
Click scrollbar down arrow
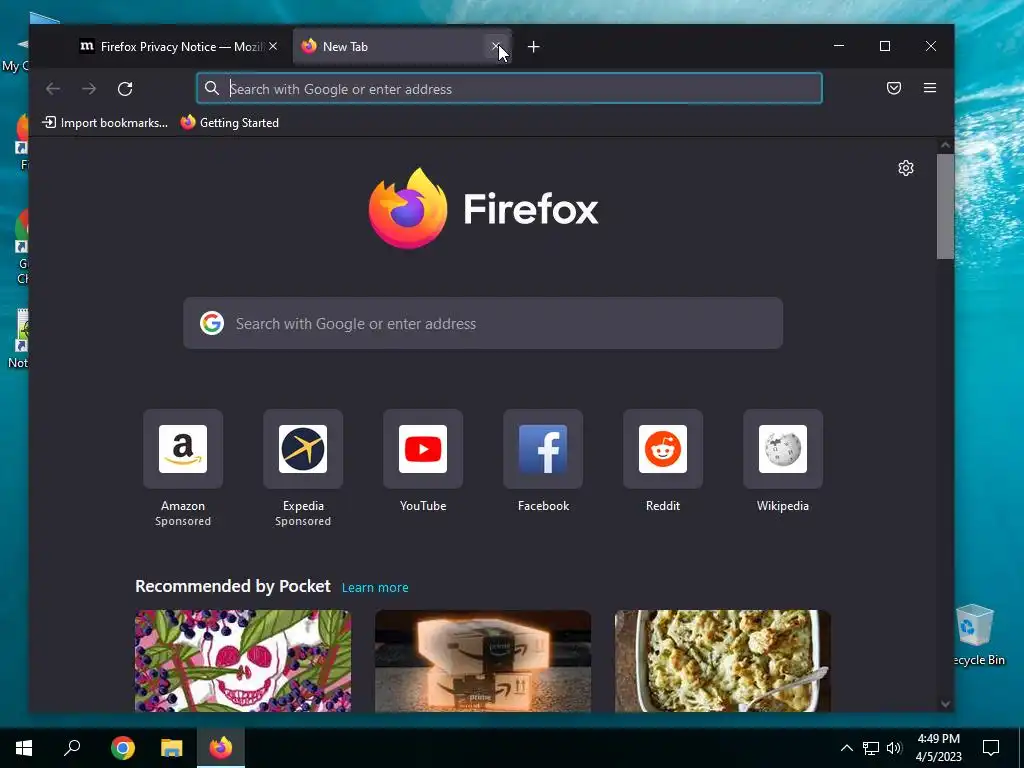(945, 704)
